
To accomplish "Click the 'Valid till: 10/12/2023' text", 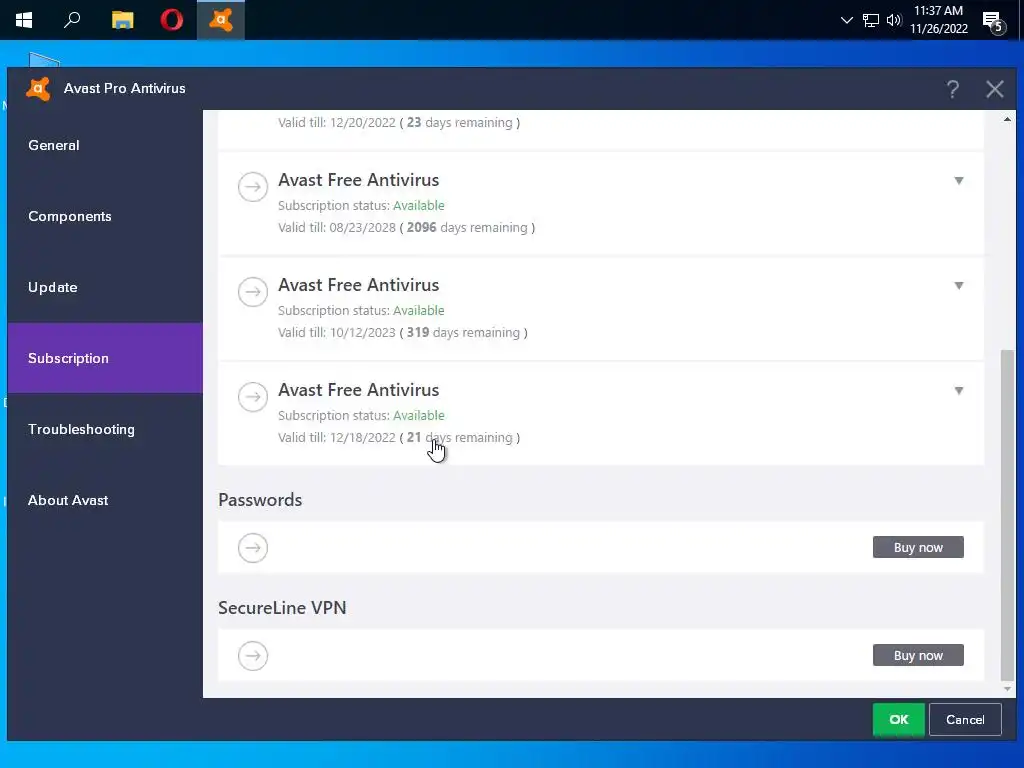I will pyautogui.click(x=336, y=333).
